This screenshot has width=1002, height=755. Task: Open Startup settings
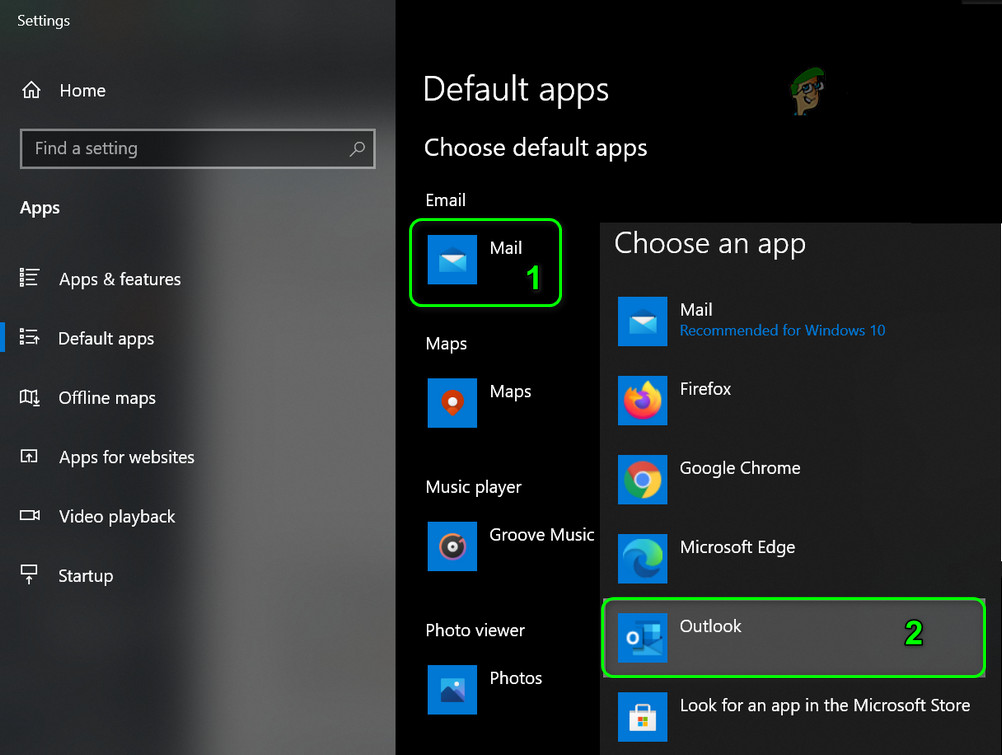tap(86, 576)
